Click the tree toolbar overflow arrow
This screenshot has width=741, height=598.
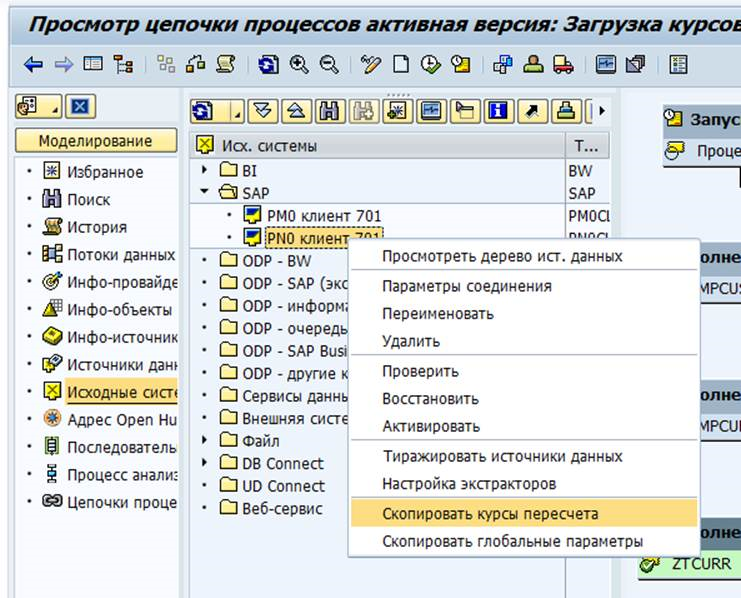tap(602, 111)
